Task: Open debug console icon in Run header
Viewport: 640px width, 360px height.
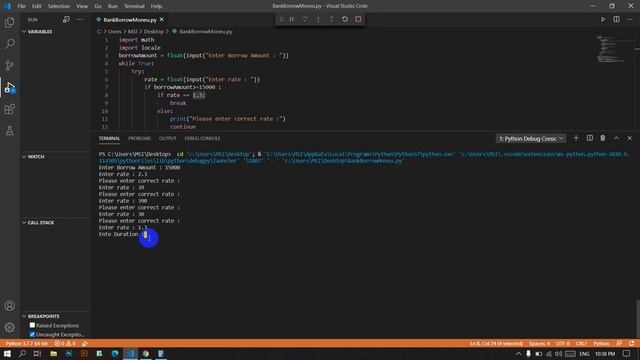Action: pos(66,20)
